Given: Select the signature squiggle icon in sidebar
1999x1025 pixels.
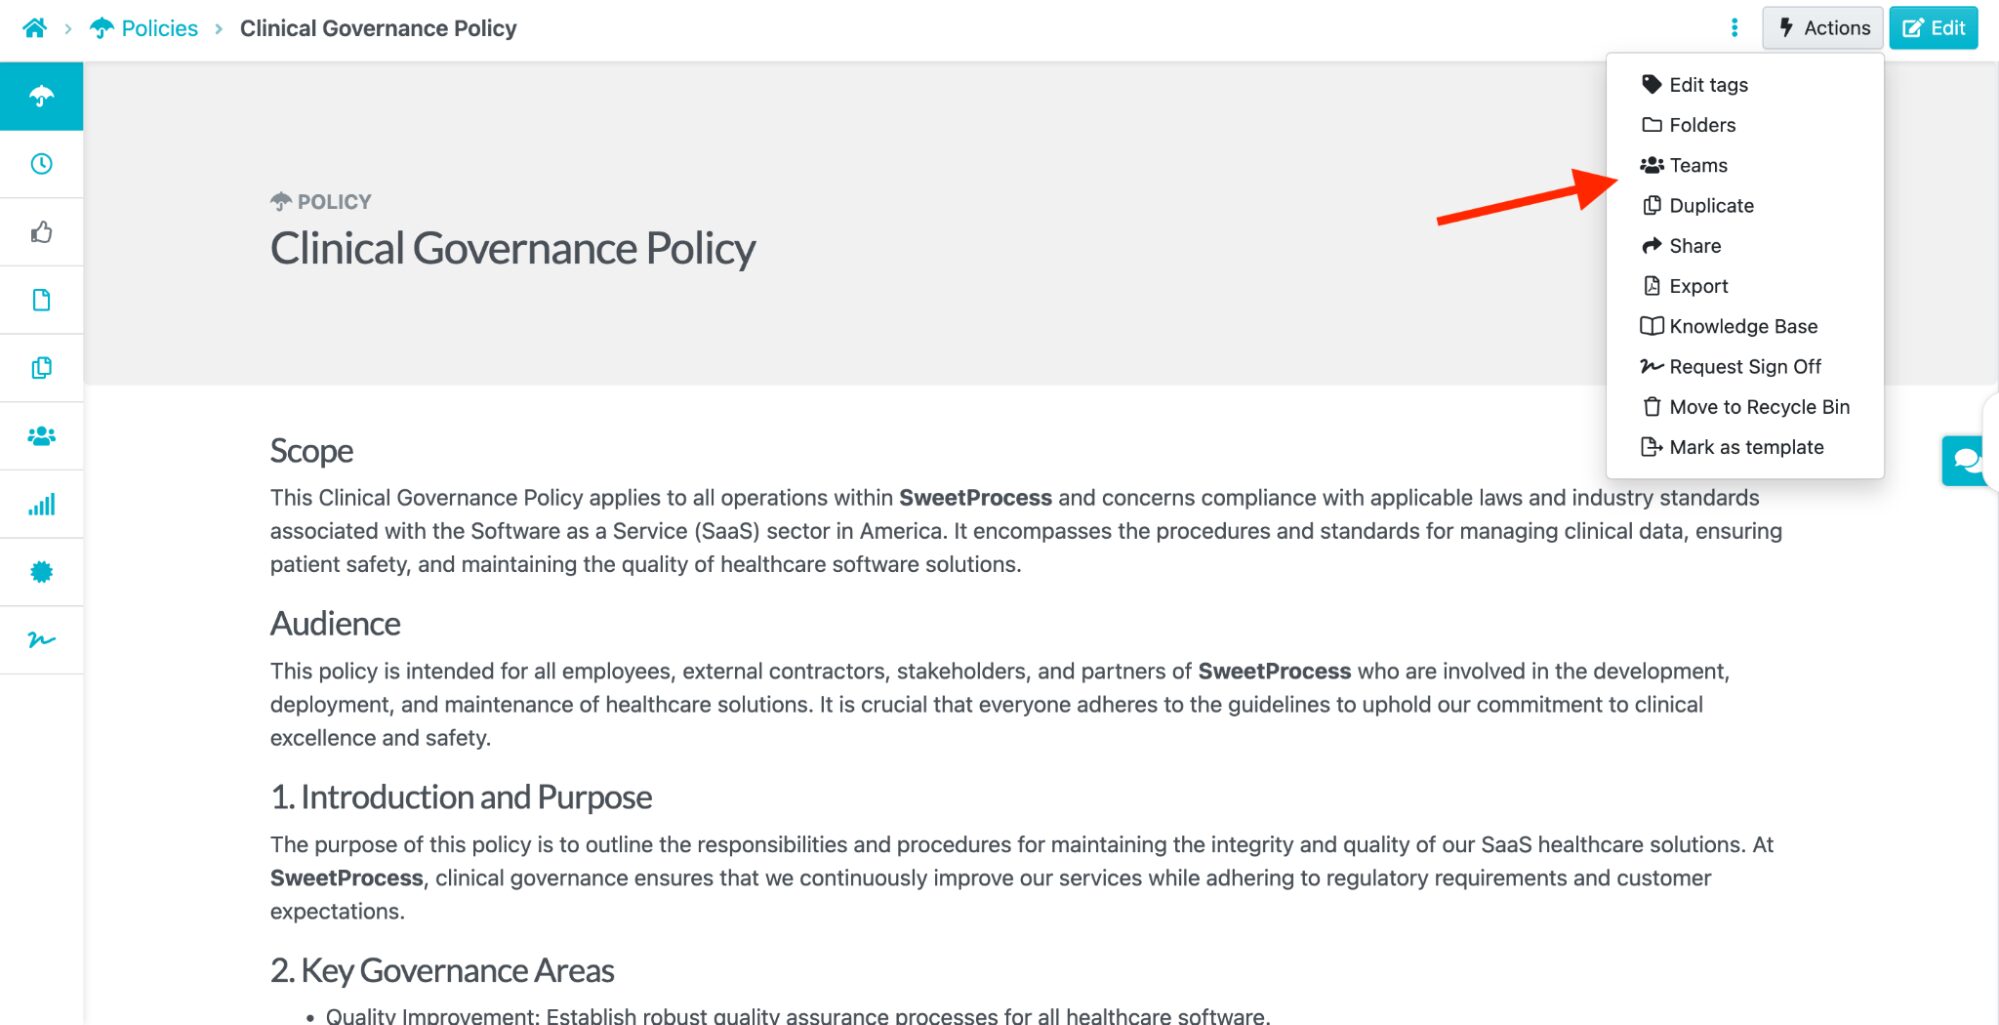Looking at the screenshot, I should (x=41, y=639).
